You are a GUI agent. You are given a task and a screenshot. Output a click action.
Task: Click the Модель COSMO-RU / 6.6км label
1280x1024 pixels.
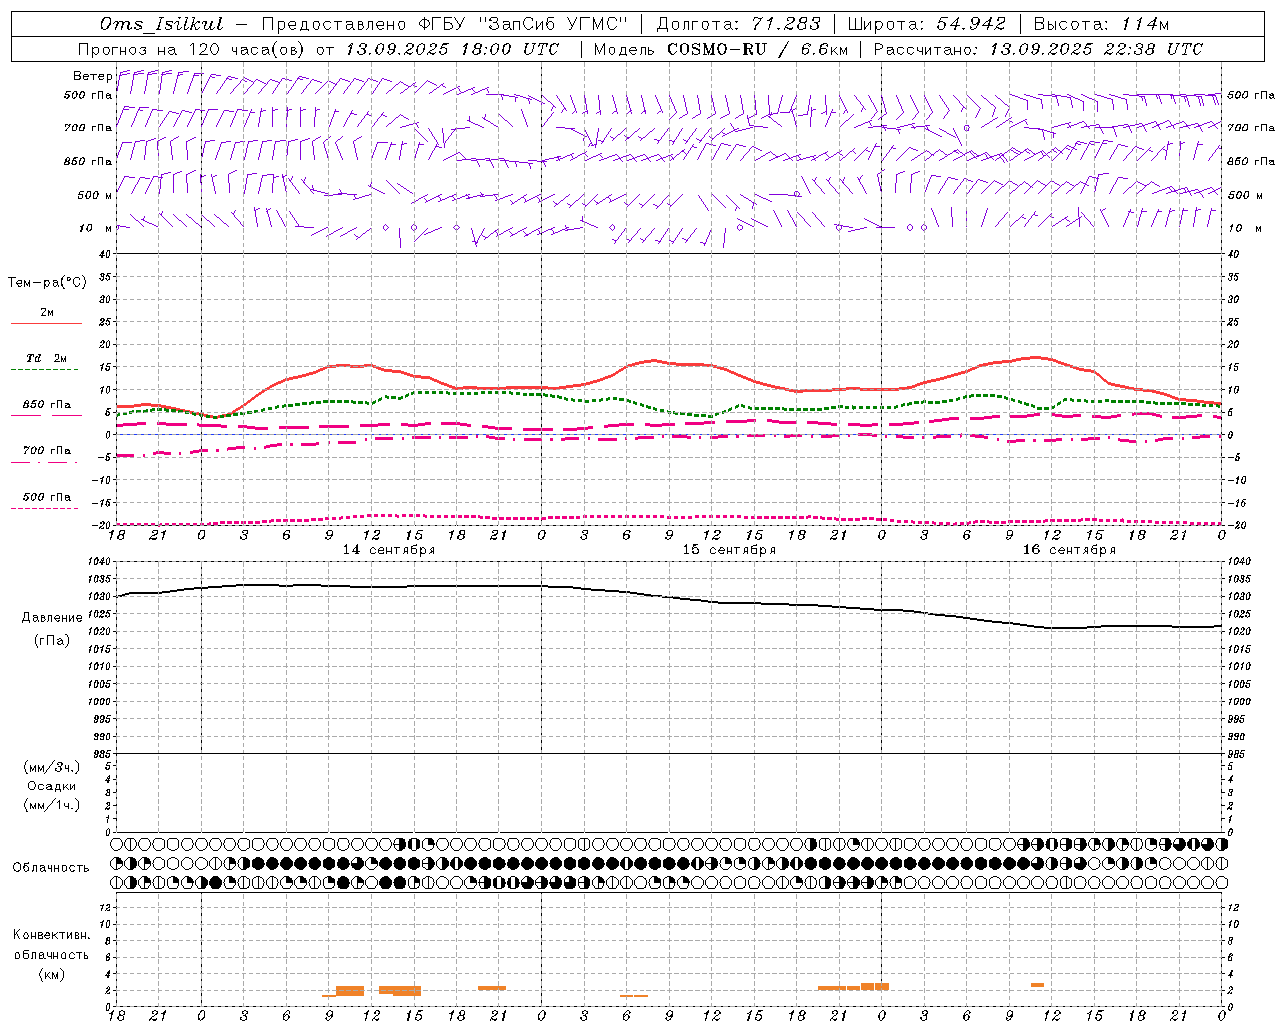coord(720,49)
